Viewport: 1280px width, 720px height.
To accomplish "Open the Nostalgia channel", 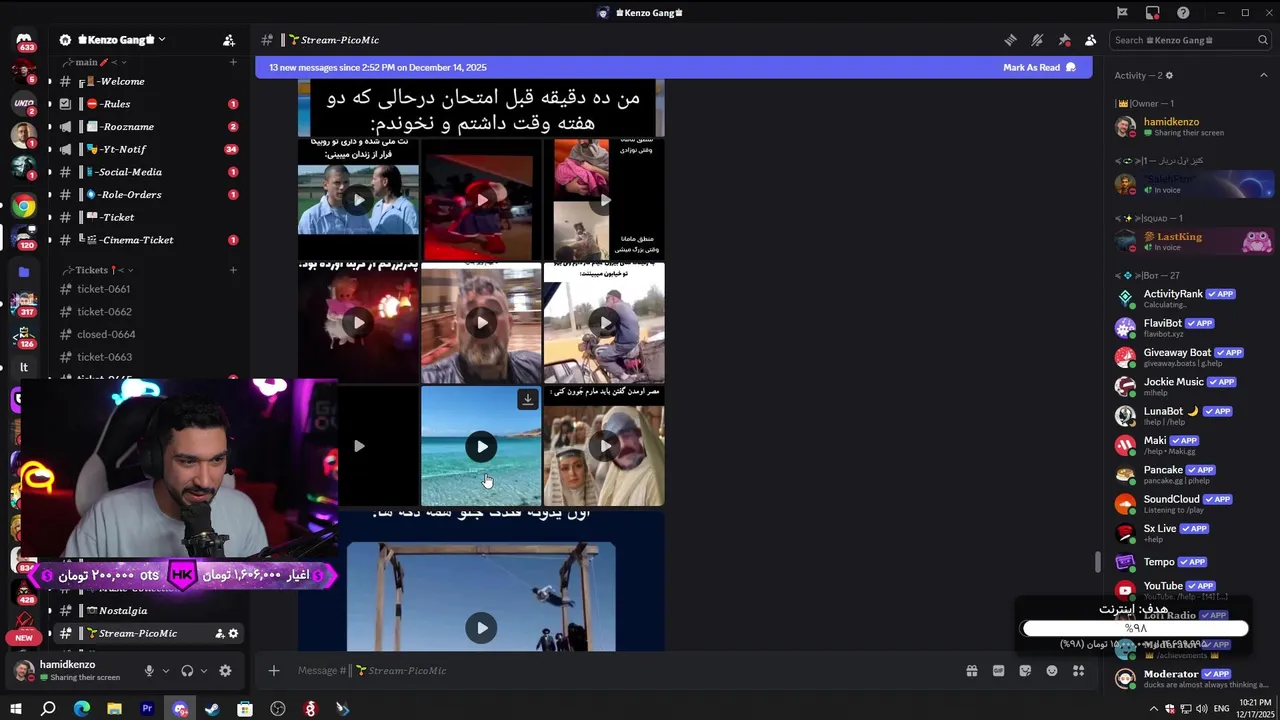I will point(145,611).
